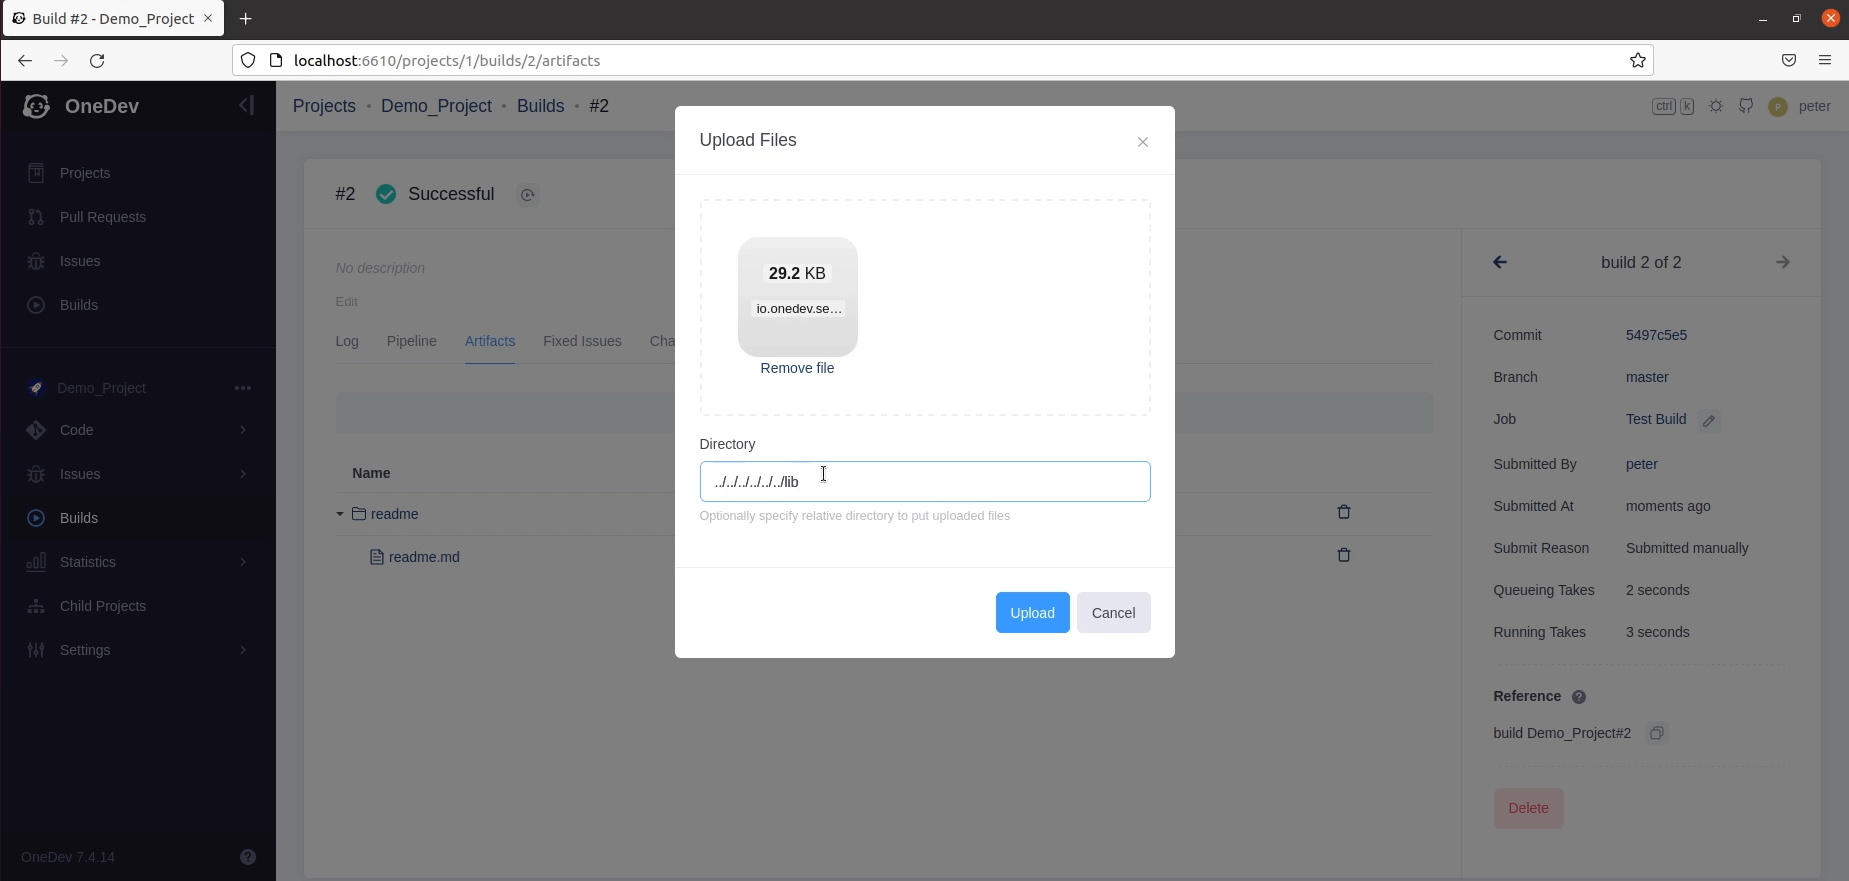Reload the page in browser
Viewport: 1849px width, 881px height.
[x=97, y=60]
